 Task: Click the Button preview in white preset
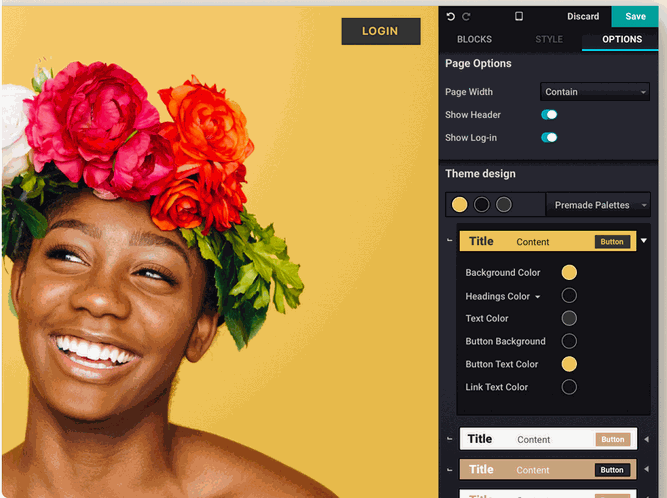613,439
